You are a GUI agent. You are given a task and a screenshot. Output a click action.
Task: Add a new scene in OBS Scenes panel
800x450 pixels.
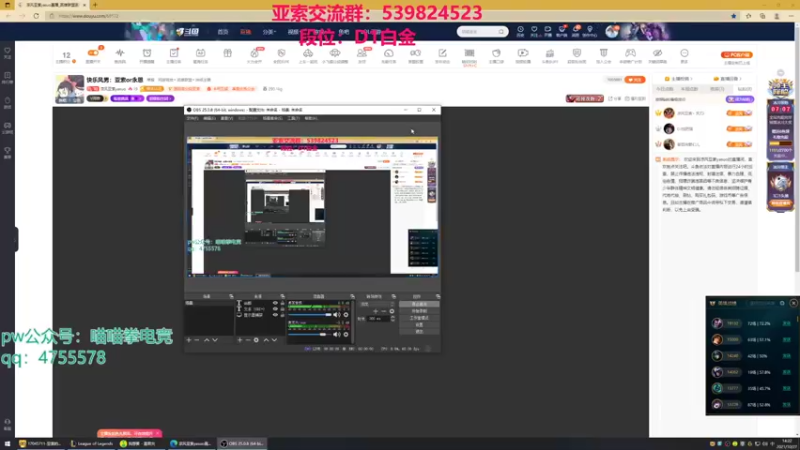pyautogui.click(x=189, y=340)
